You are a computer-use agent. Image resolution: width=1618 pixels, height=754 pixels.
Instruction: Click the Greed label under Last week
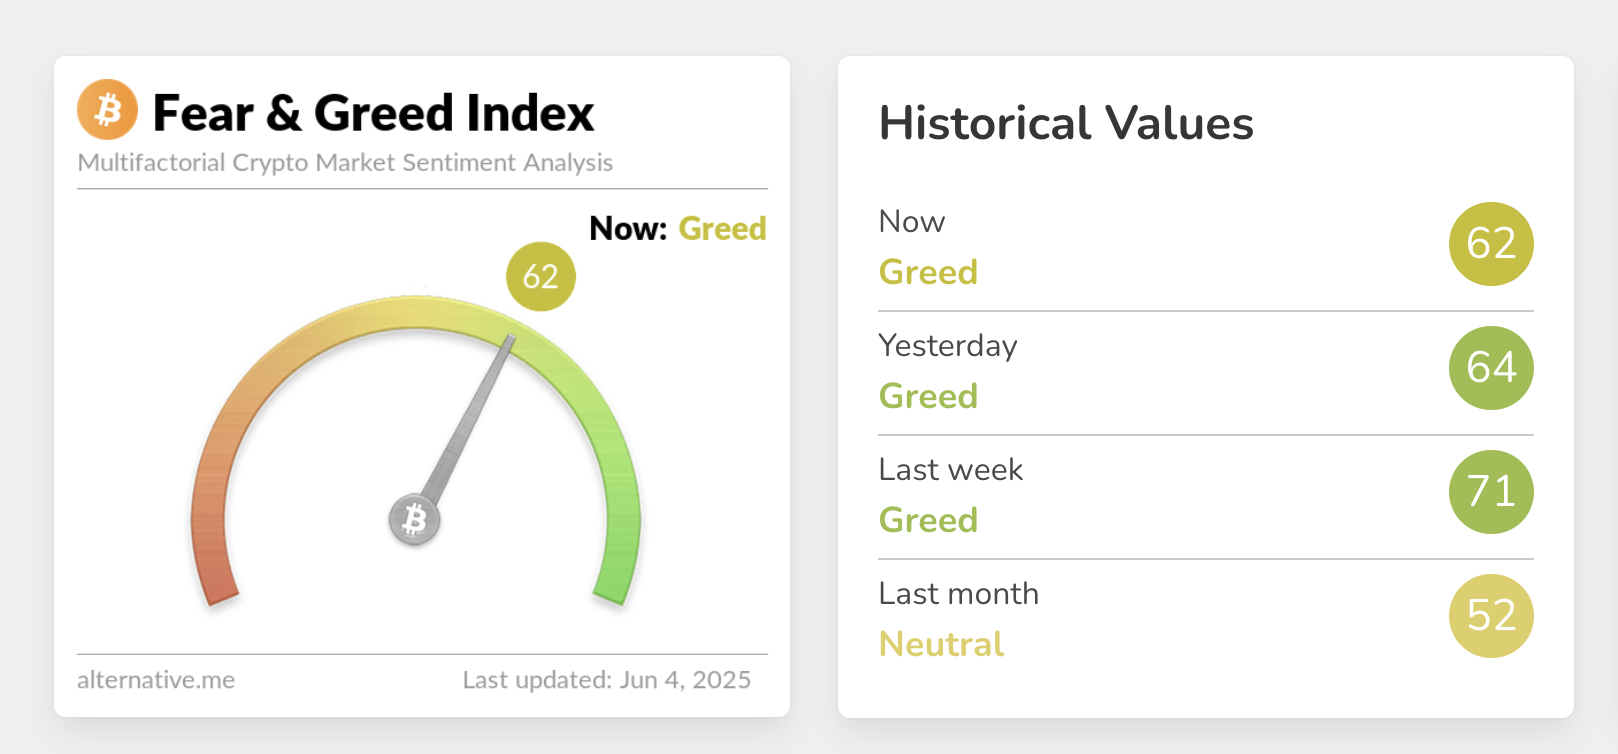click(928, 520)
